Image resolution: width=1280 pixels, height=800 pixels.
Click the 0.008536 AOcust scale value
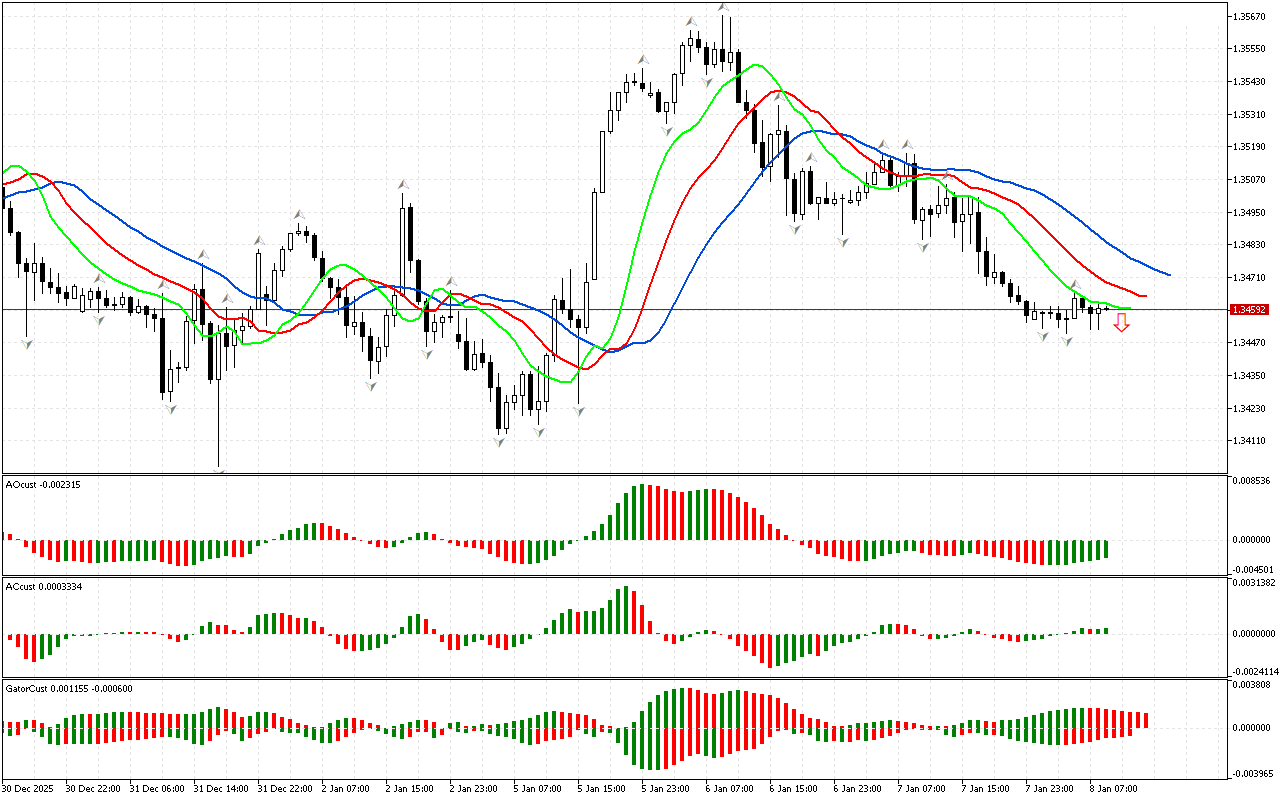(x=1250, y=481)
